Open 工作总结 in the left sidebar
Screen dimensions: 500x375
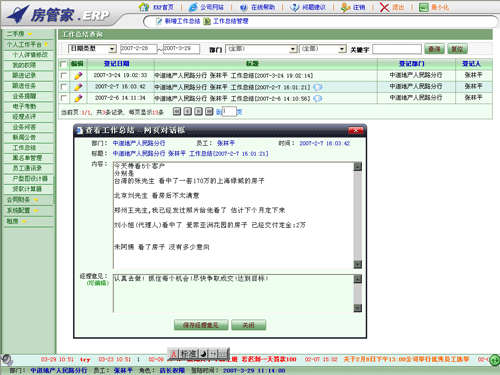pos(24,148)
